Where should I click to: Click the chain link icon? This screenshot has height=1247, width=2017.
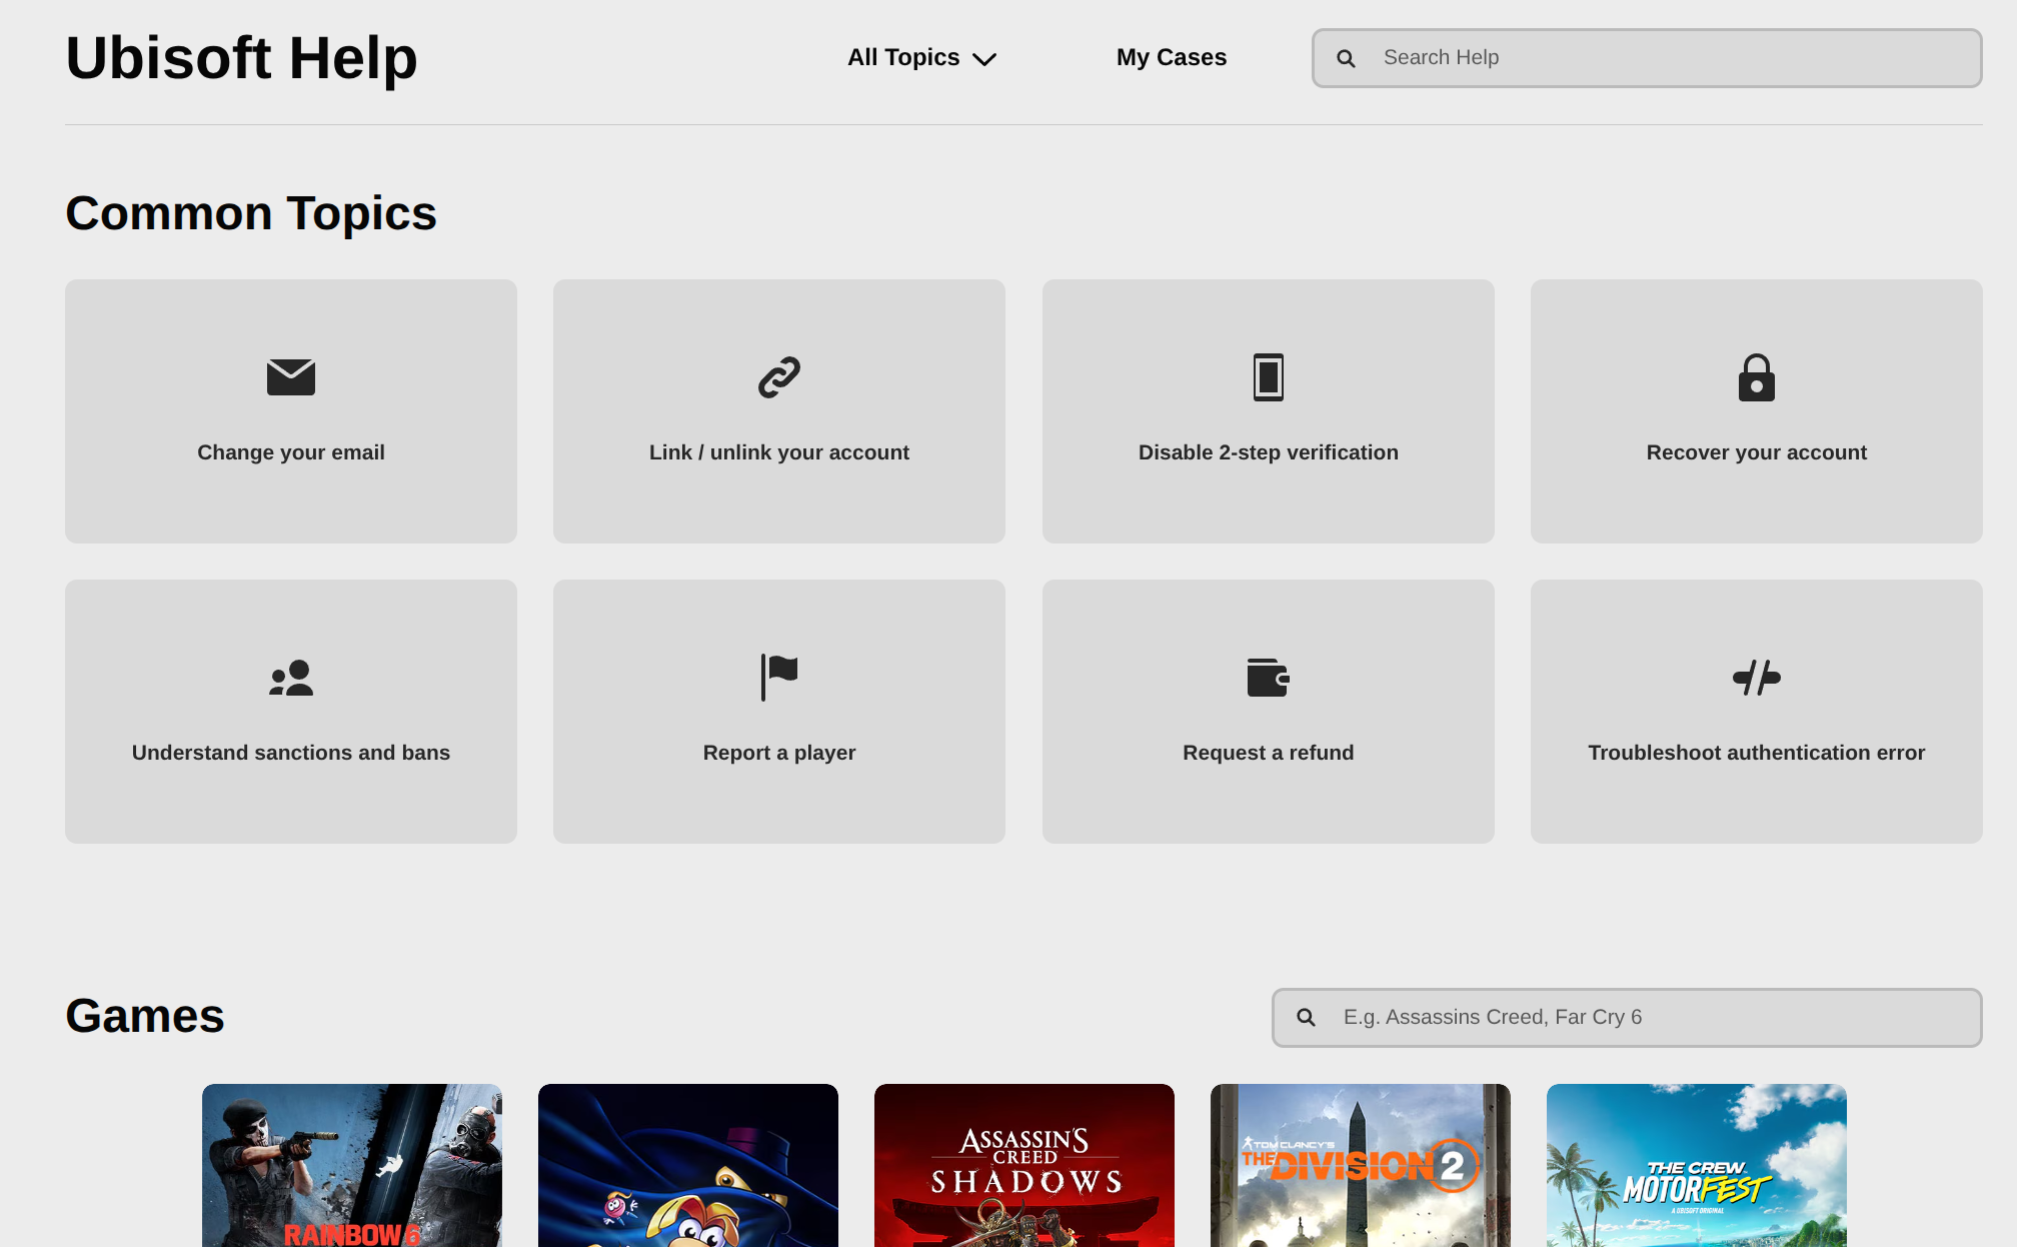pyautogui.click(x=779, y=377)
